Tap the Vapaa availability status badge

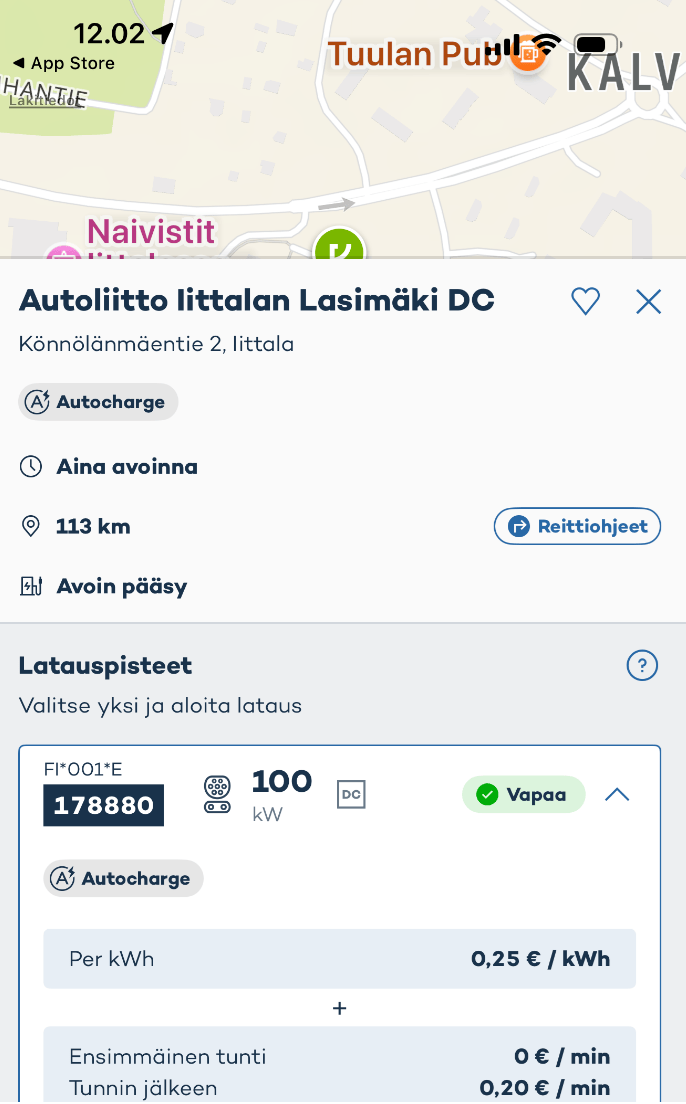pyautogui.click(x=523, y=795)
